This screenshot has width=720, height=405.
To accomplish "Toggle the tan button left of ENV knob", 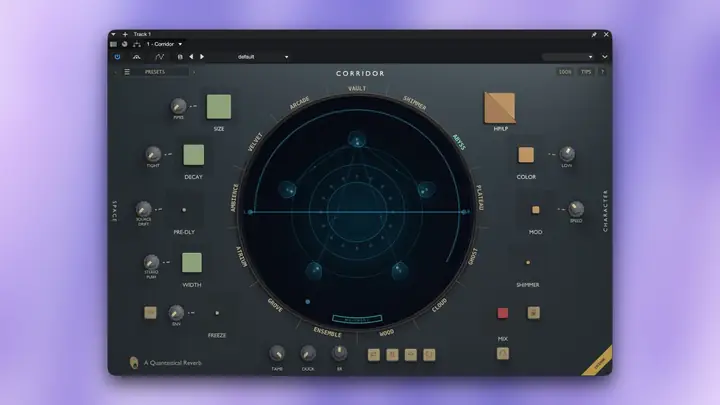I will [x=150, y=313].
